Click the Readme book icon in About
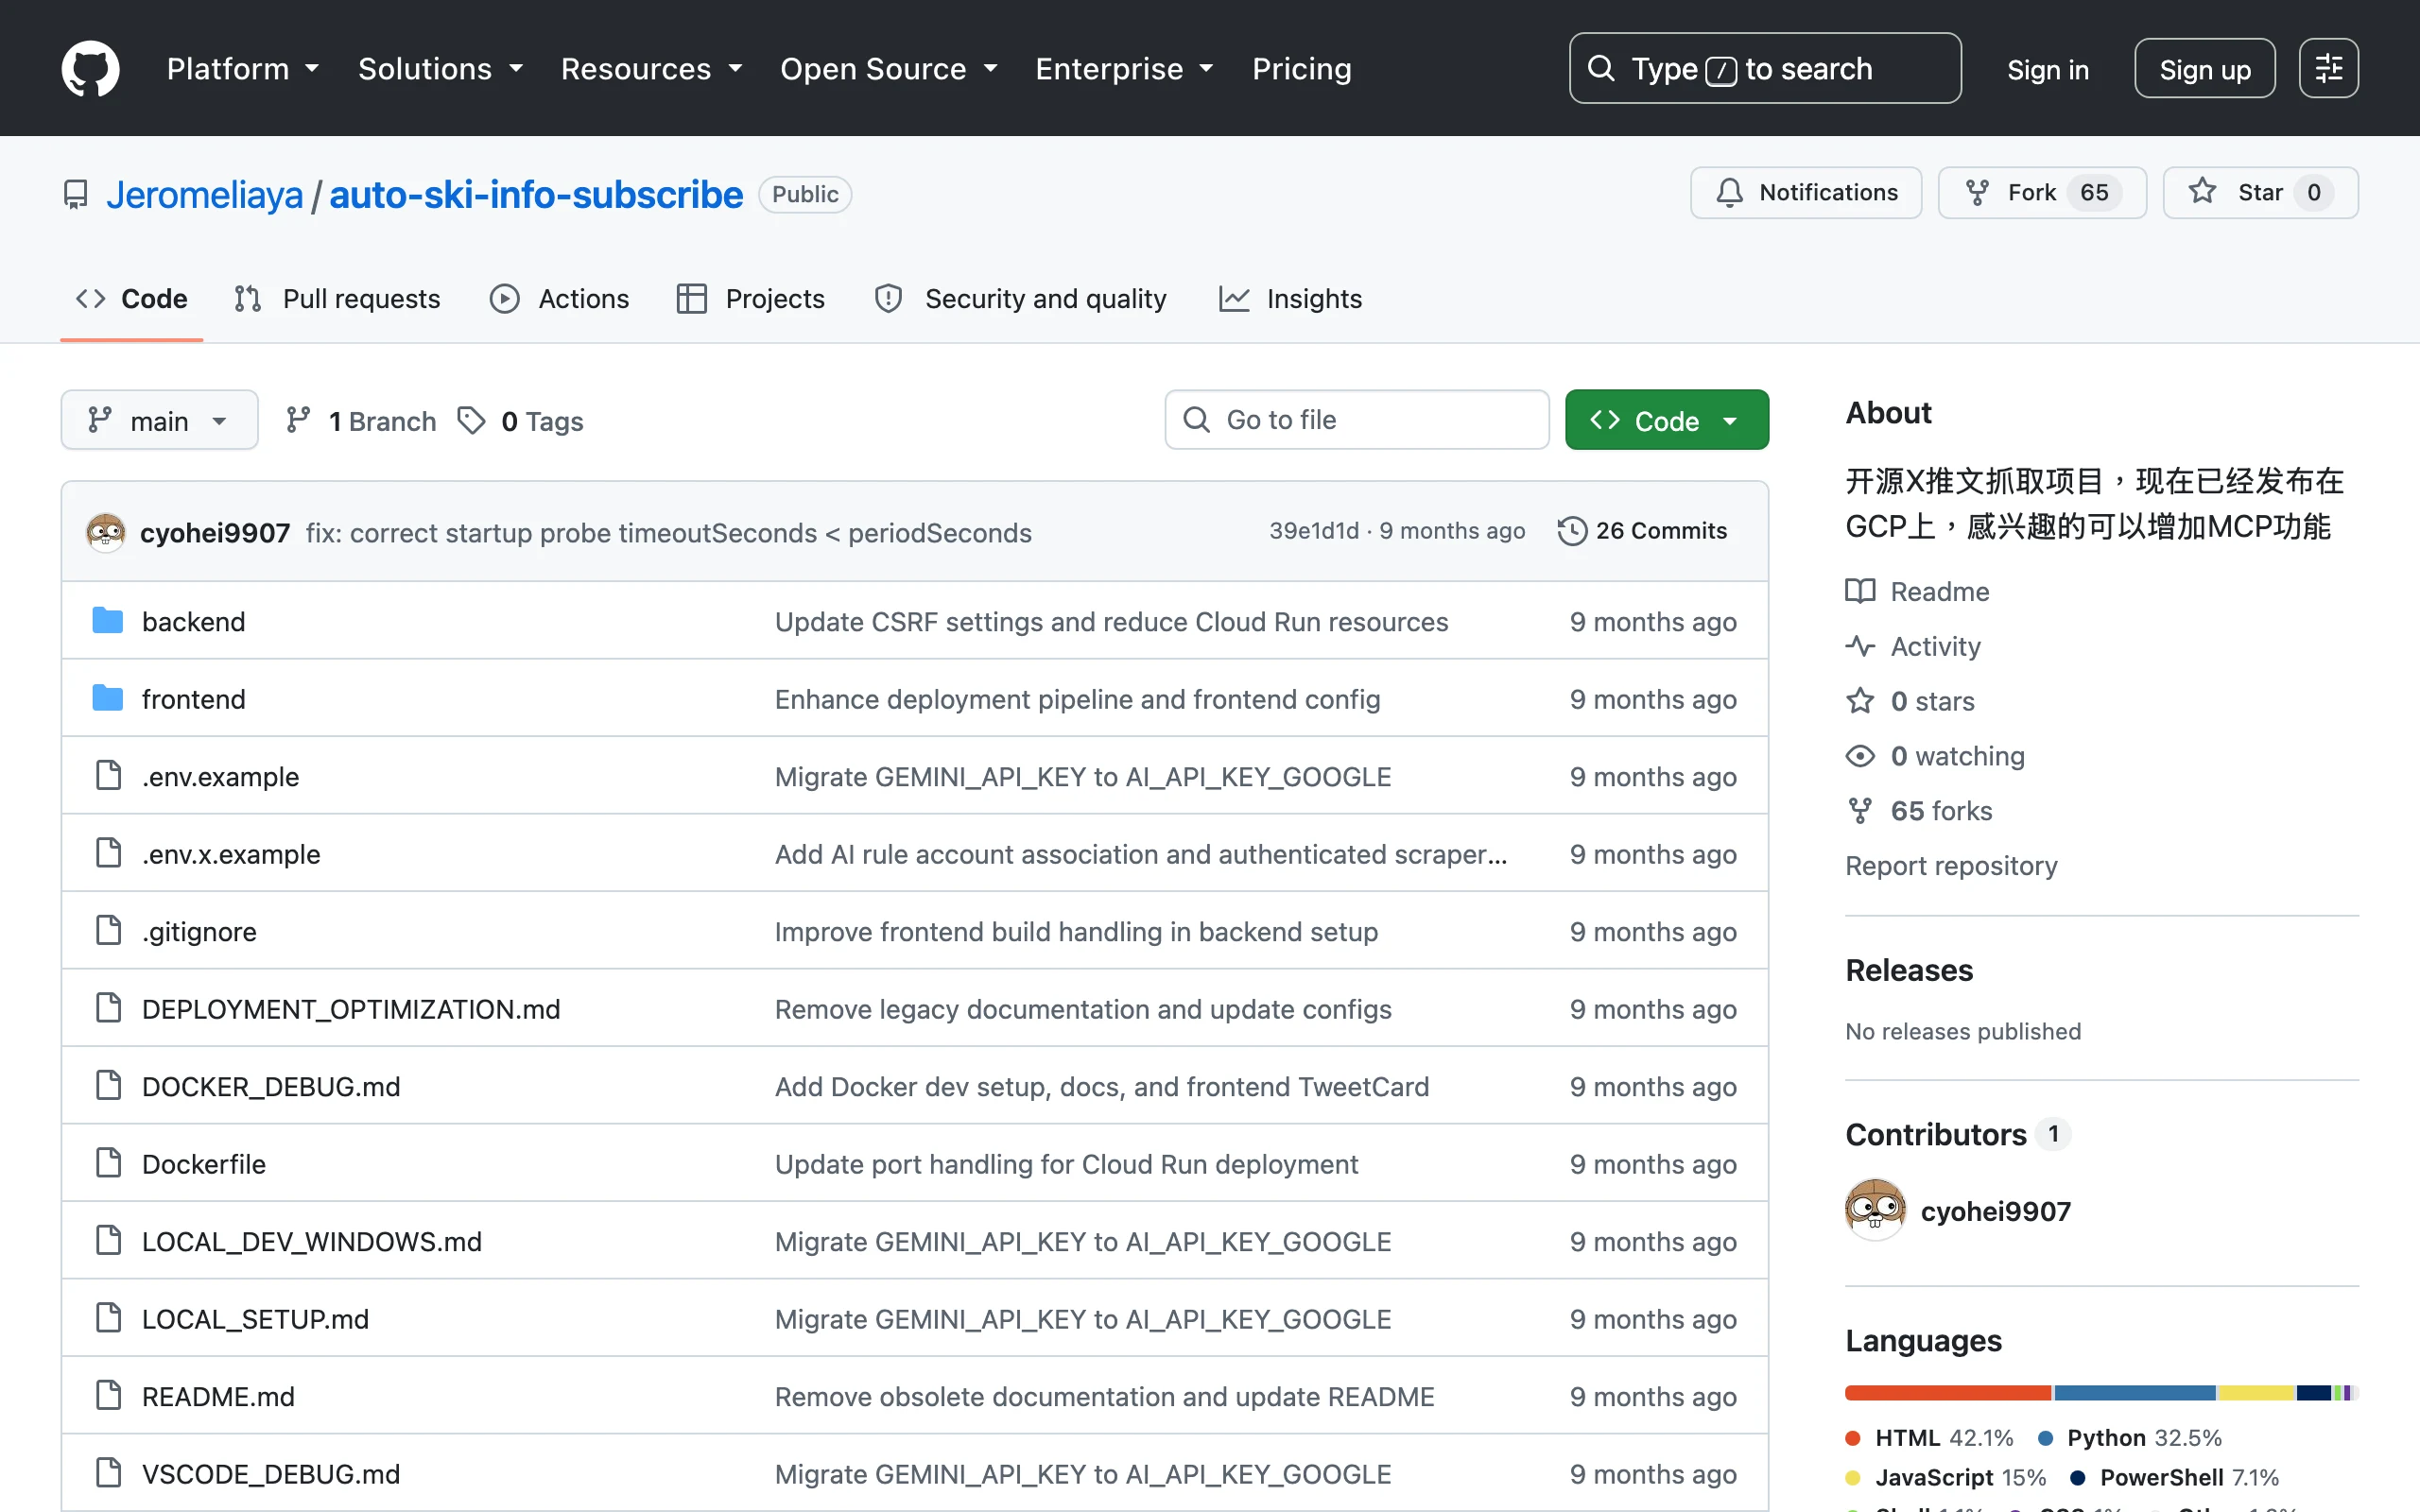 [1860, 591]
